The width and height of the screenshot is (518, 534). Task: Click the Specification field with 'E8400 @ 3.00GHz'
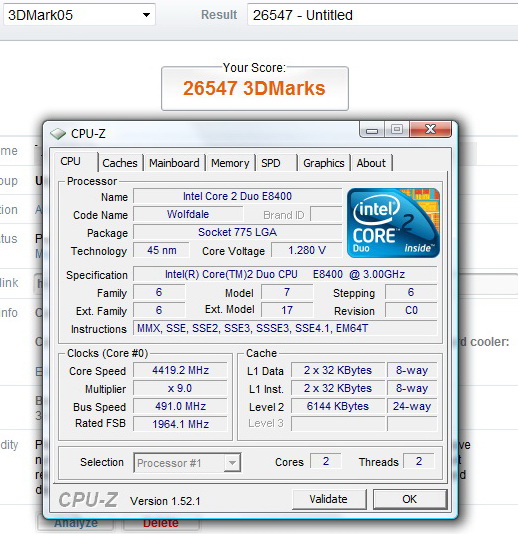285,274
